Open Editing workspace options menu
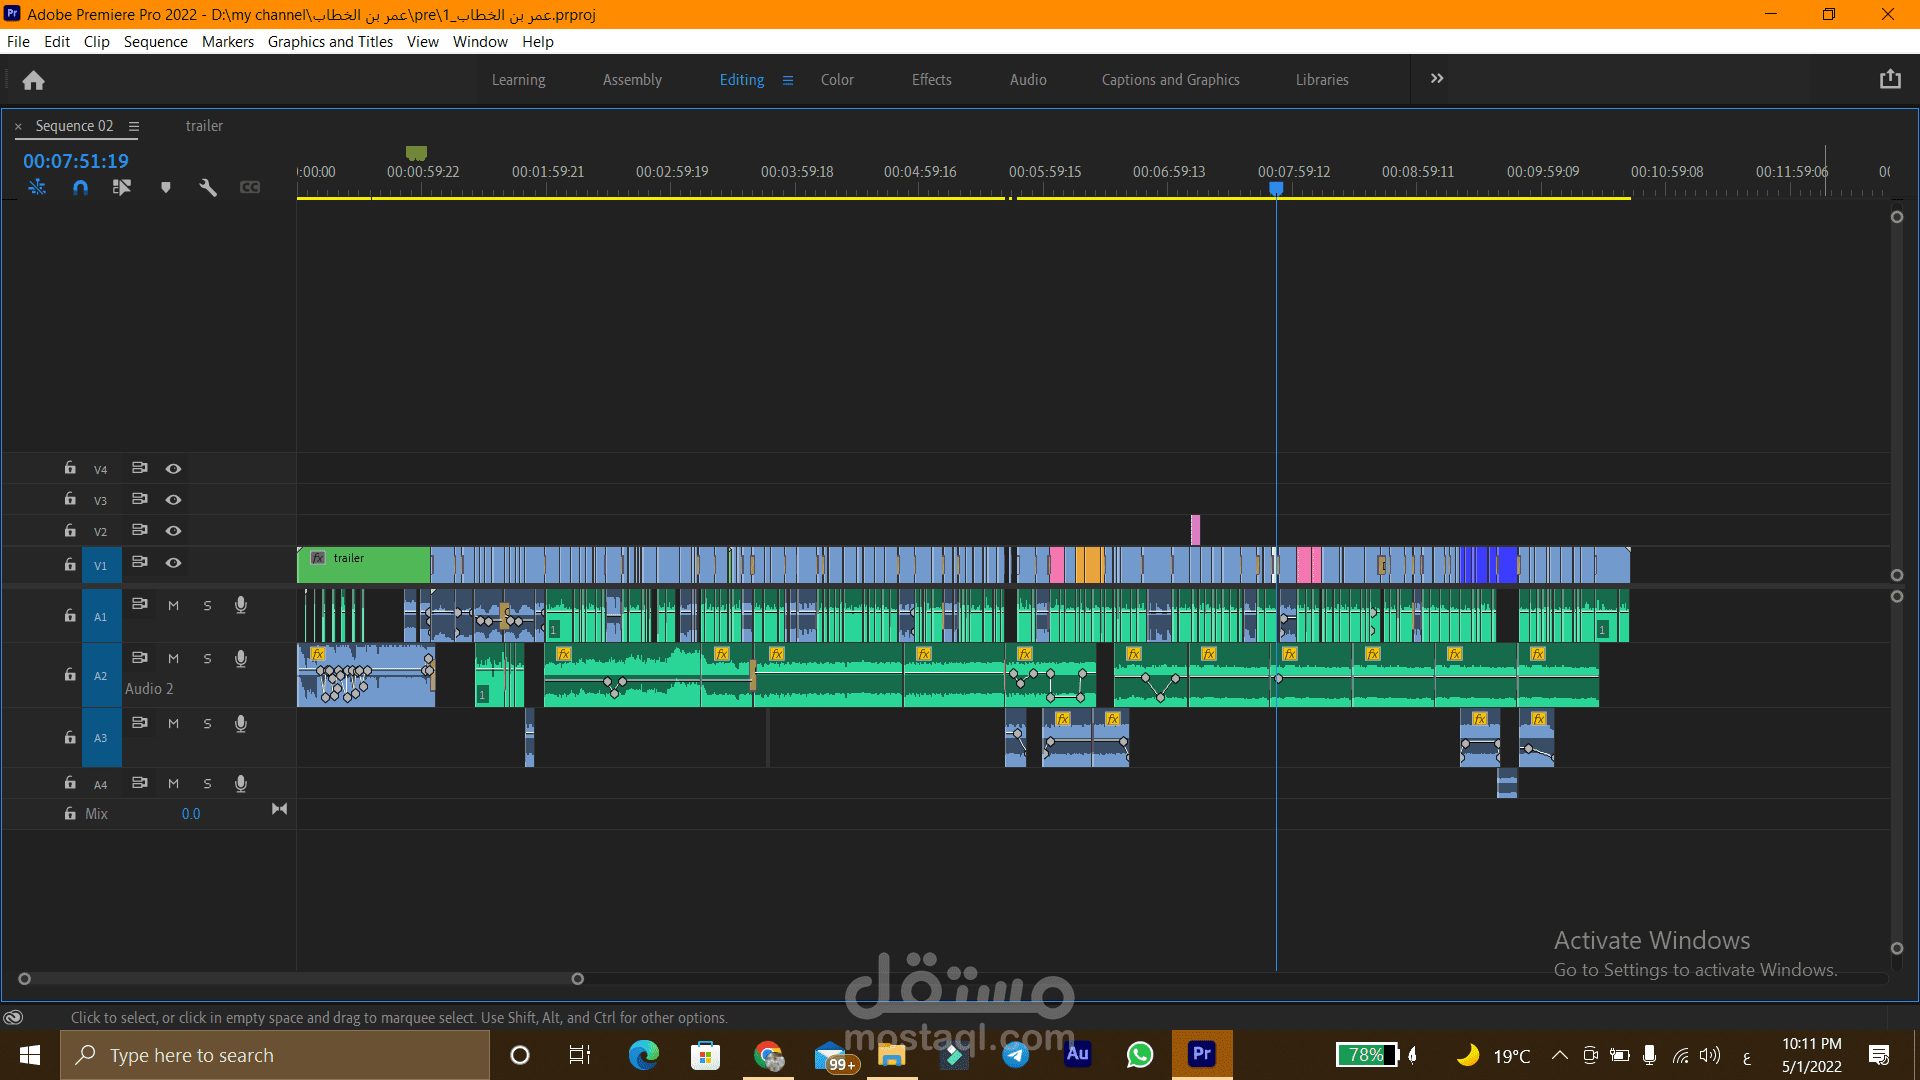1920x1080 pixels. [788, 80]
